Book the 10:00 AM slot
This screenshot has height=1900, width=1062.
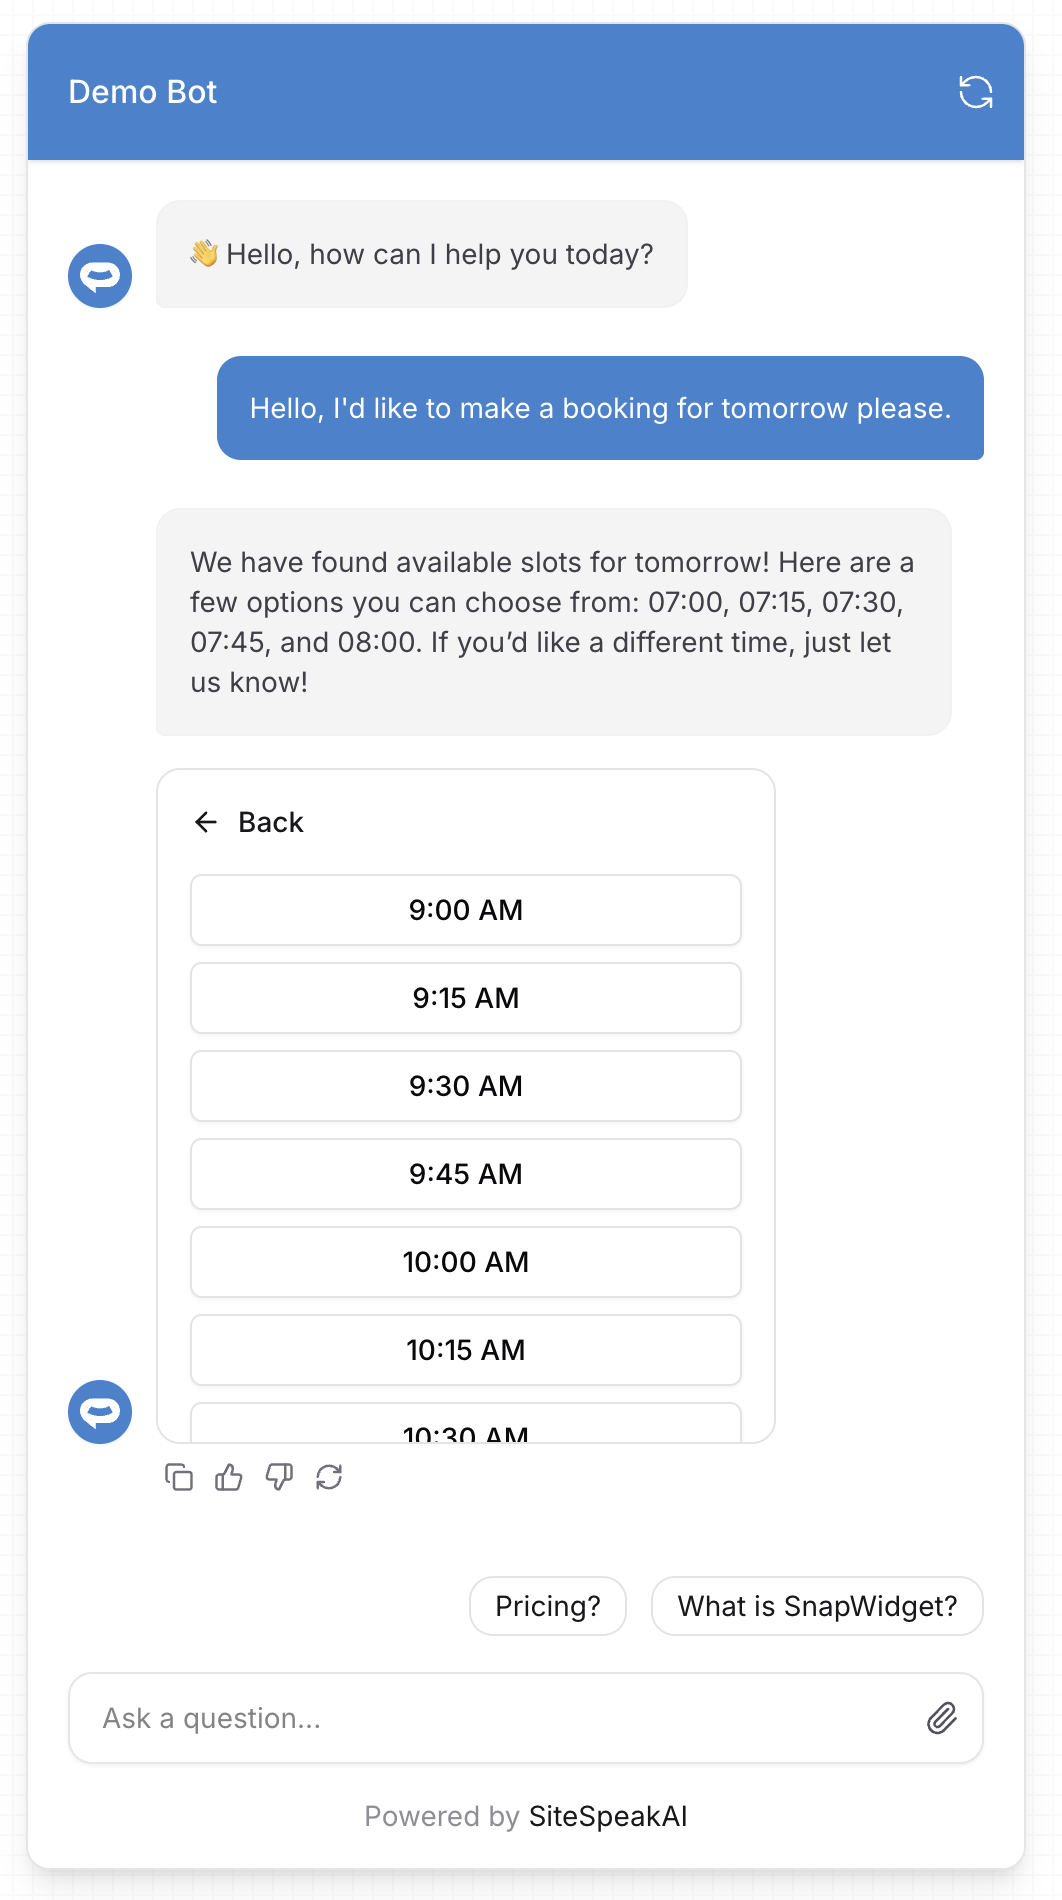466,1262
